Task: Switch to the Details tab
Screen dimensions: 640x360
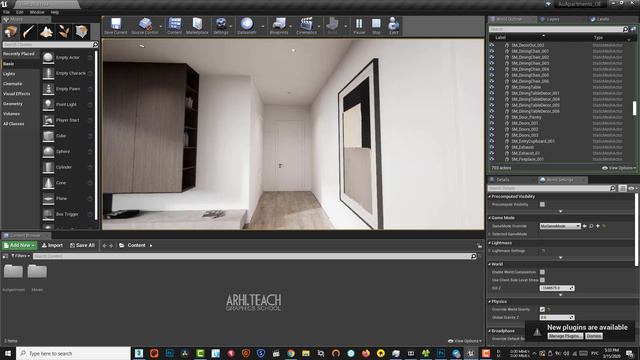Action: tap(503, 180)
